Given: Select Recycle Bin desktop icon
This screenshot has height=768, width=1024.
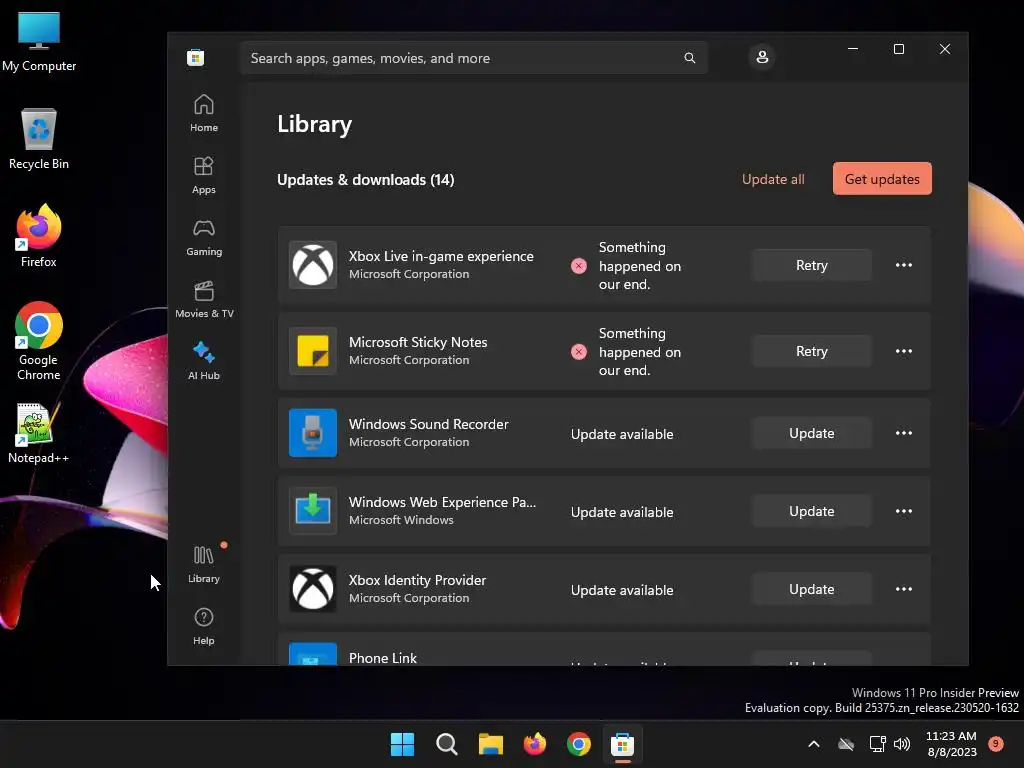Looking at the screenshot, I should [x=39, y=139].
